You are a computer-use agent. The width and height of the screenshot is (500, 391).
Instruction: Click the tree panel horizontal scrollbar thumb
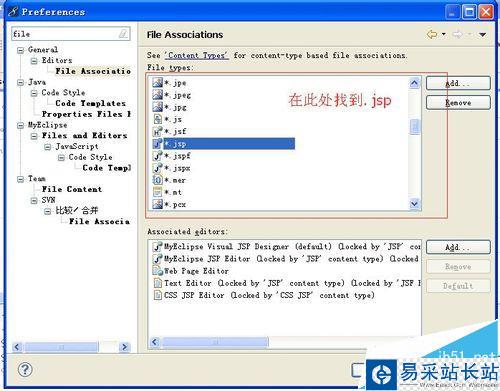pyautogui.click(x=61, y=347)
